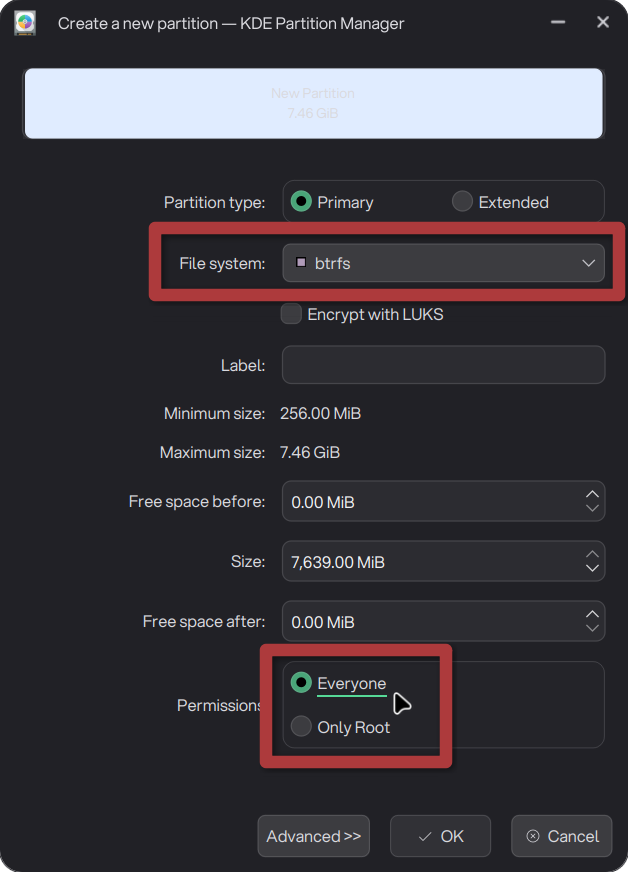This screenshot has height=872, width=628.
Task: Increase Size with the up arrow
Action: point(592,554)
